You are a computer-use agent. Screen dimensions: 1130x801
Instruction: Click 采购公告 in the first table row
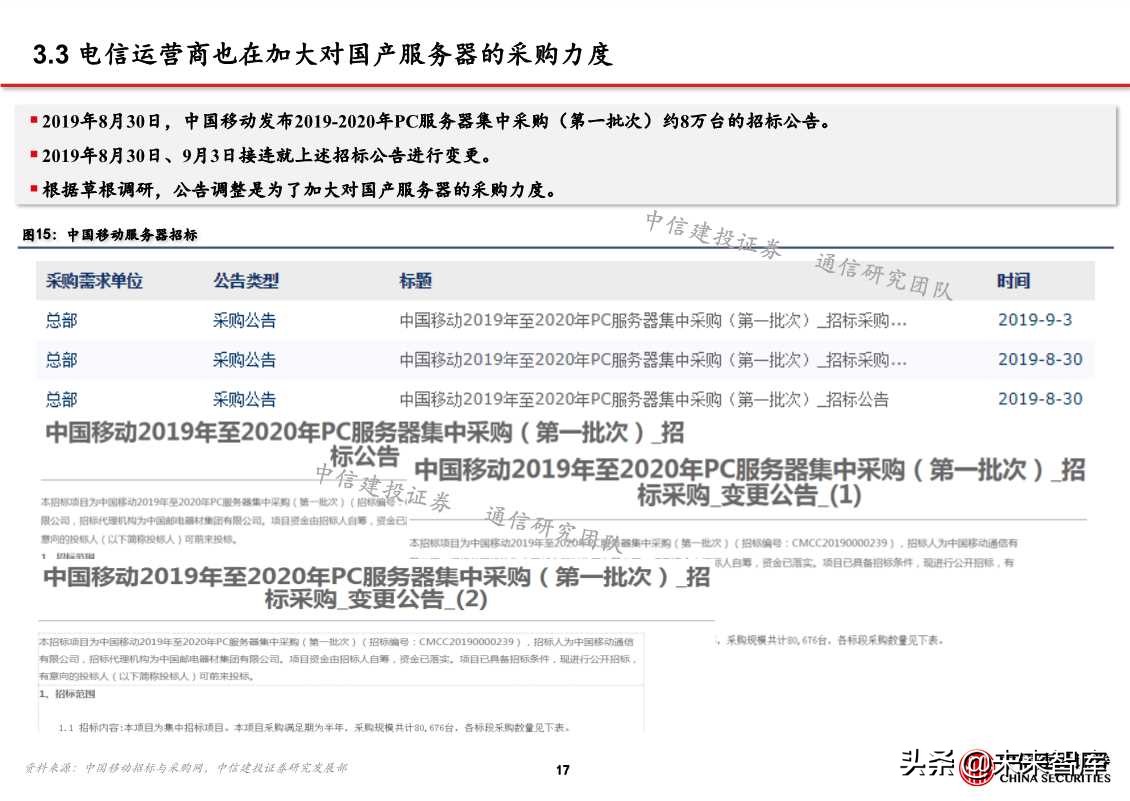click(243, 320)
